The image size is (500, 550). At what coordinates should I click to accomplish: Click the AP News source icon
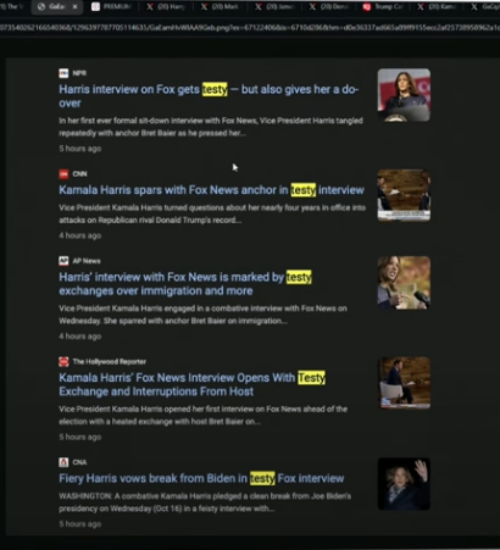point(64,261)
